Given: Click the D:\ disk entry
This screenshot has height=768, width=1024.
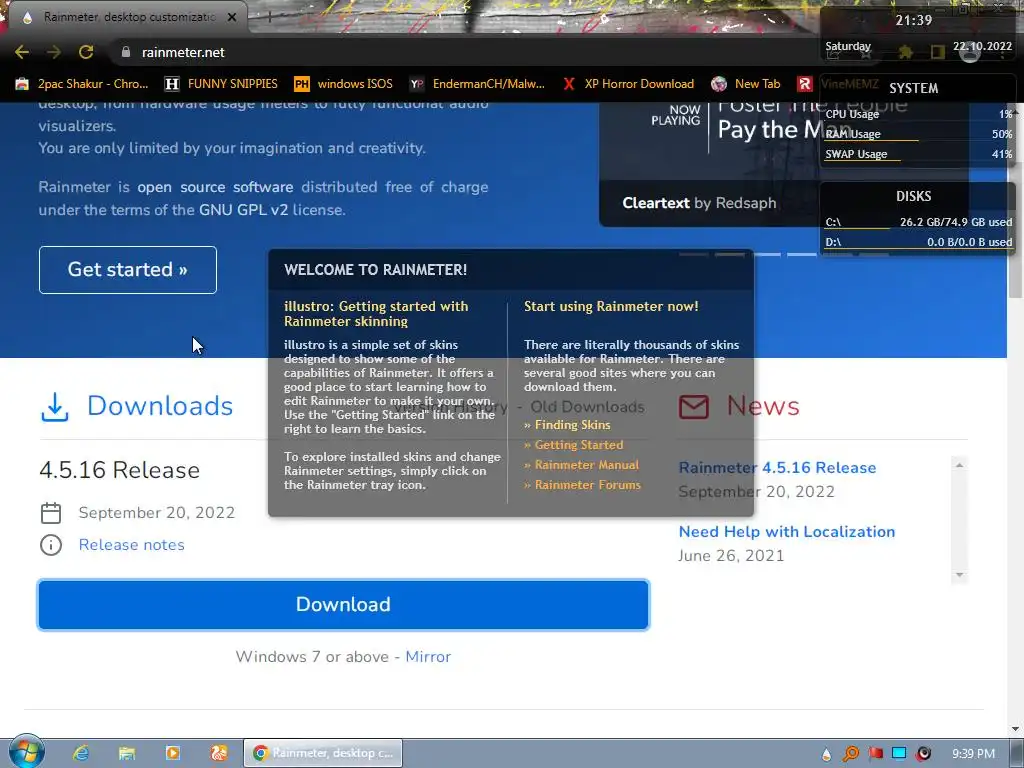Looking at the screenshot, I should [918, 242].
